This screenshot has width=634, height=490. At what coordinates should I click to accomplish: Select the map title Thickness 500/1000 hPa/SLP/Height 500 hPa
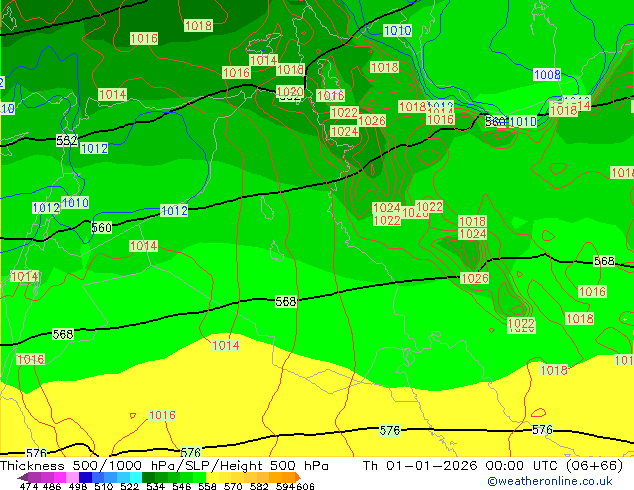164,466
